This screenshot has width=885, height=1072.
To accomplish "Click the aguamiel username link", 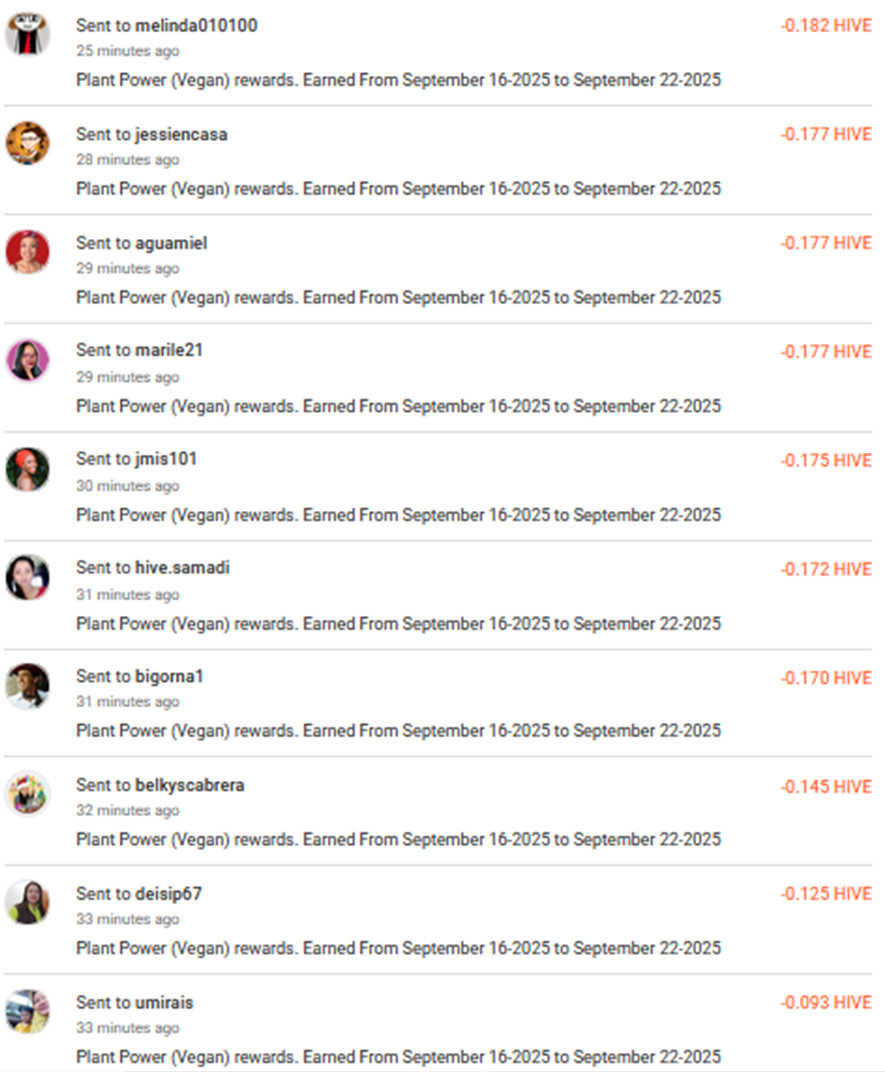I will tap(171, 243).
